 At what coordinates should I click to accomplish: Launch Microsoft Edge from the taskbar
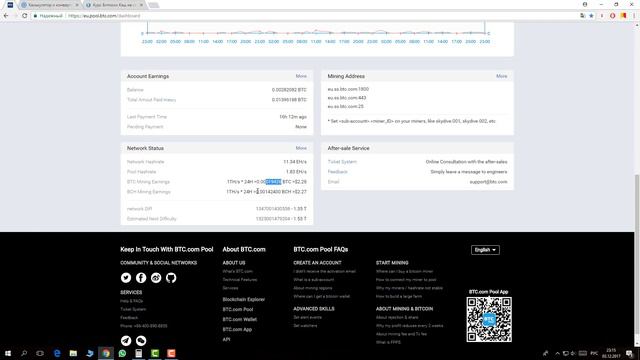[x=57, y=353]
